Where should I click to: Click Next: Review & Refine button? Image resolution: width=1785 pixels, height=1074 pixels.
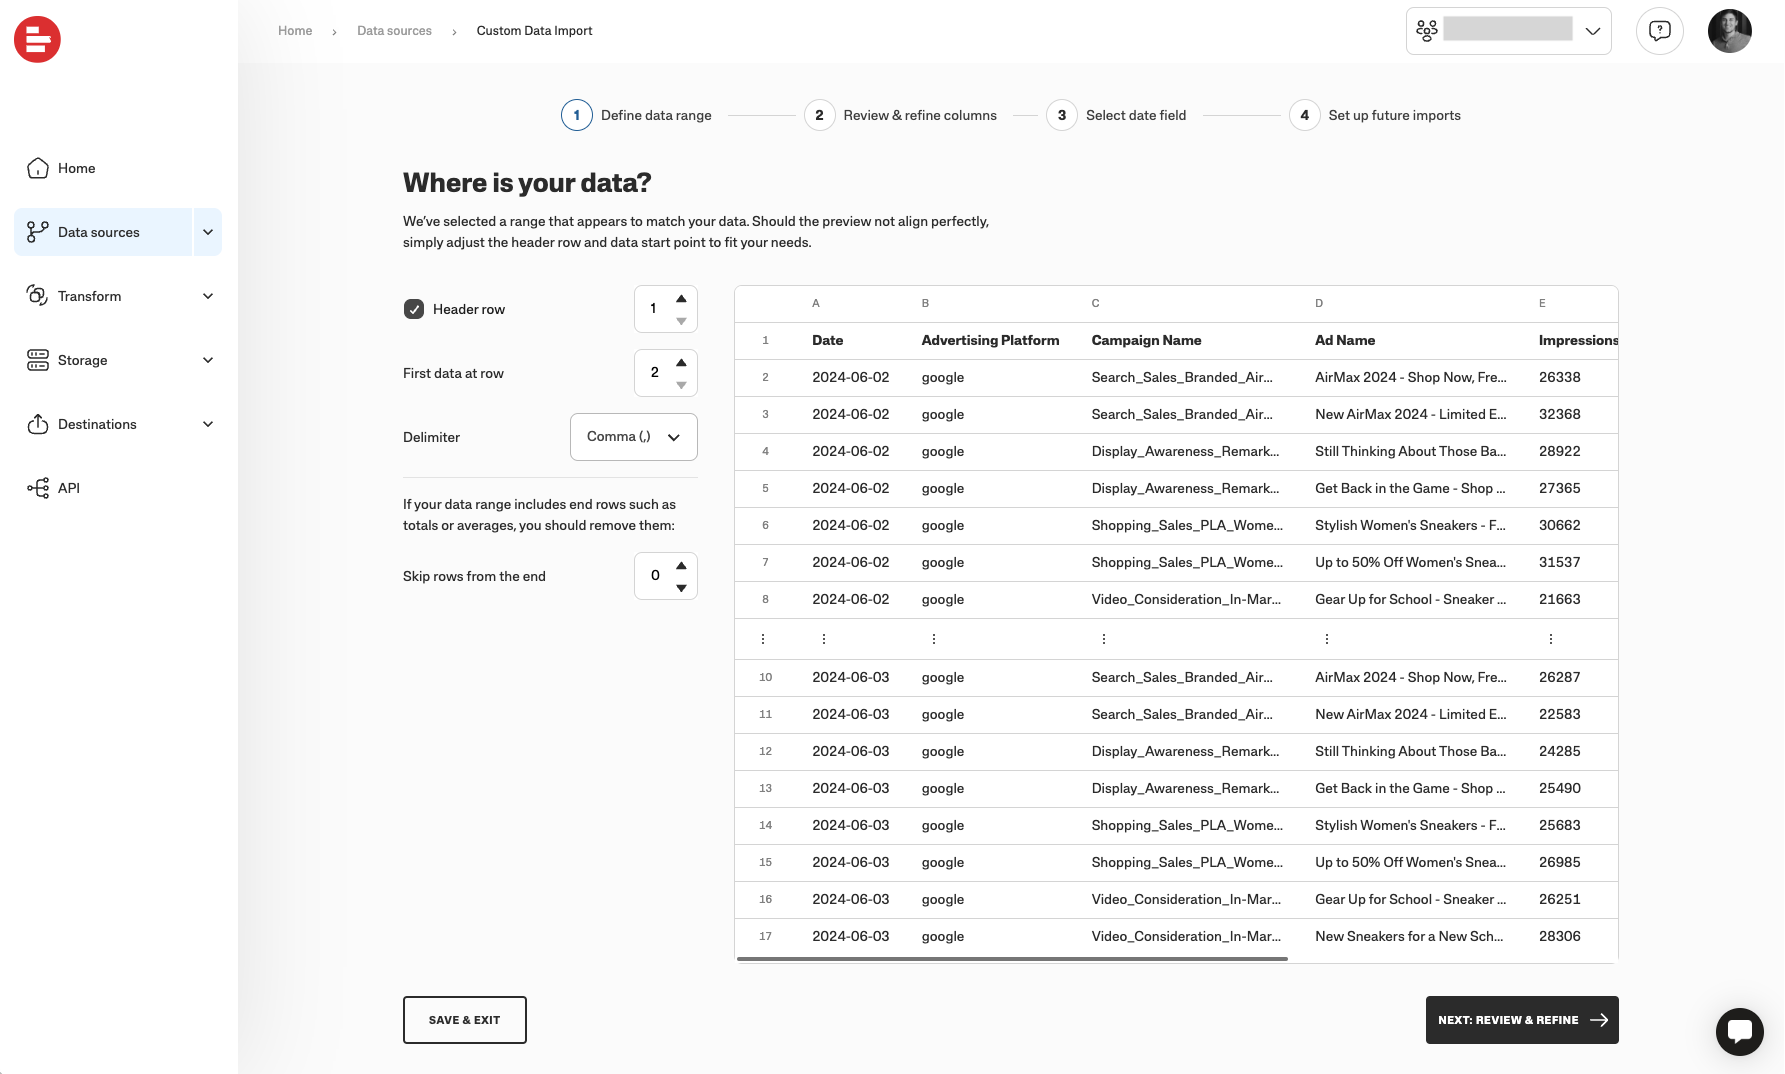(1521, 1020)
